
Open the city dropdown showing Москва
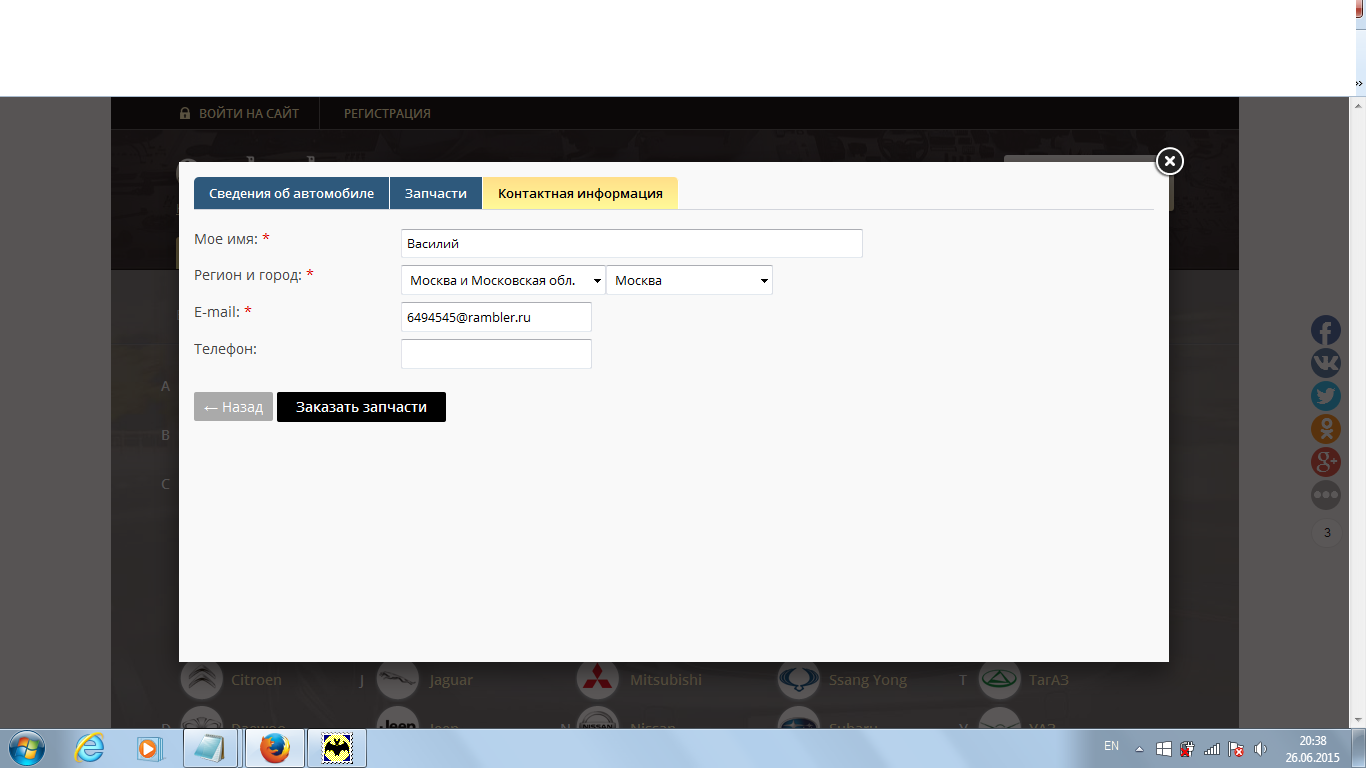689,281
